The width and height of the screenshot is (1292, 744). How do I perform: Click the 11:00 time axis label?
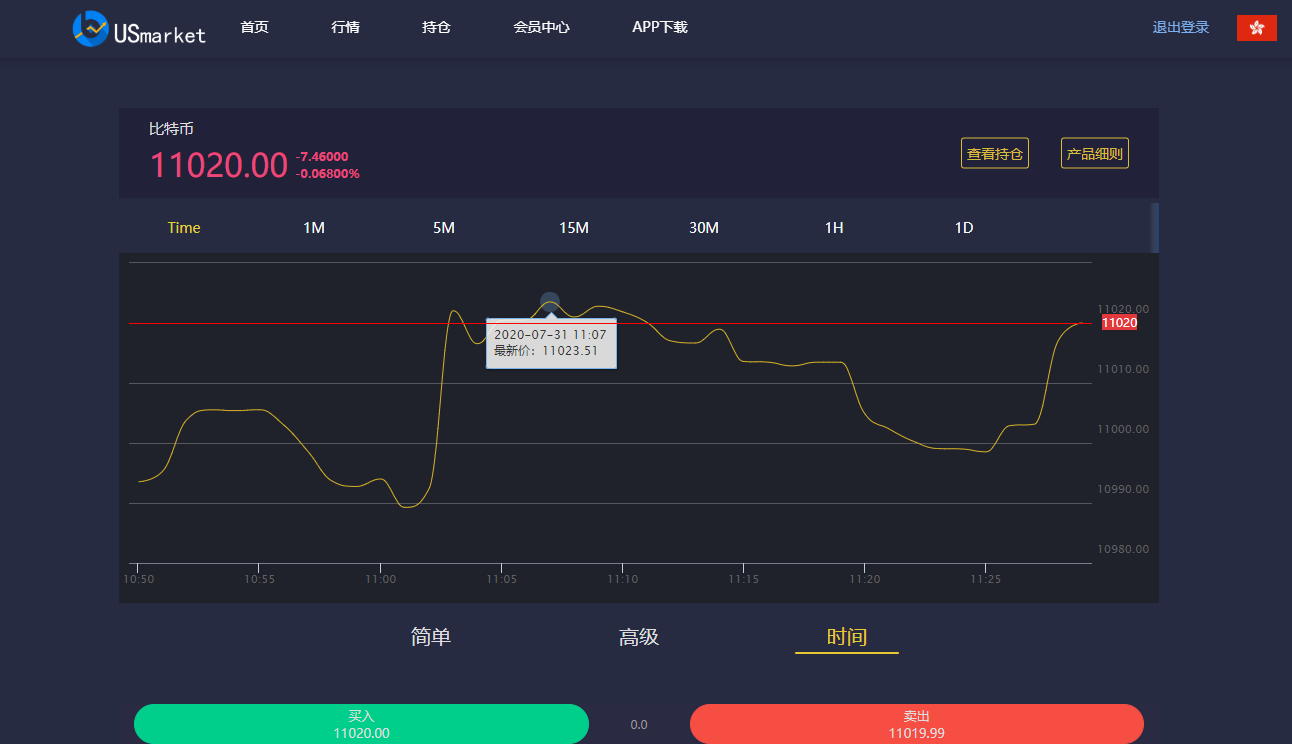coord(380,579)
